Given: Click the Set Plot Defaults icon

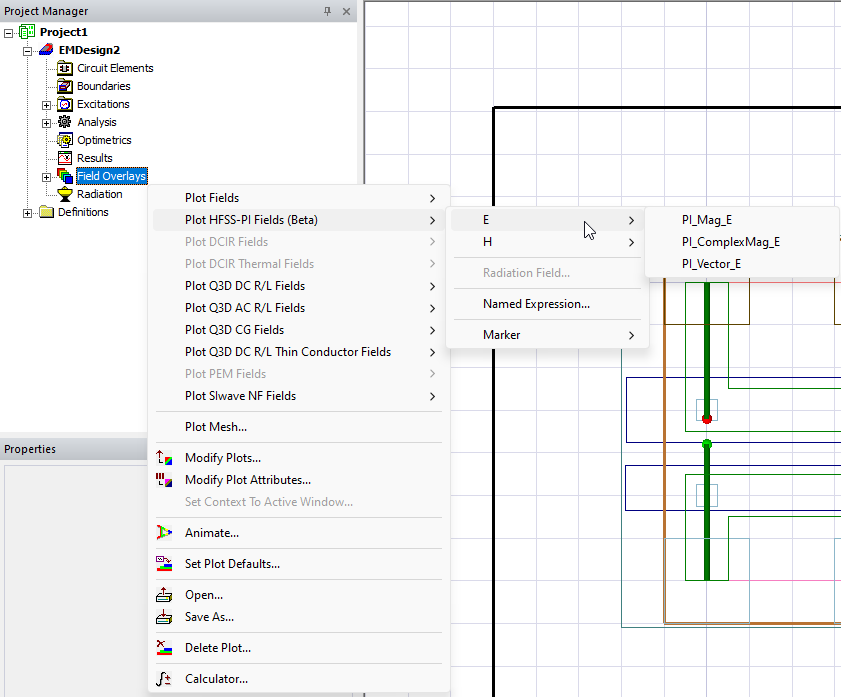Looking at the screenshot, I should pyautogui.click(x=164, y=563).
